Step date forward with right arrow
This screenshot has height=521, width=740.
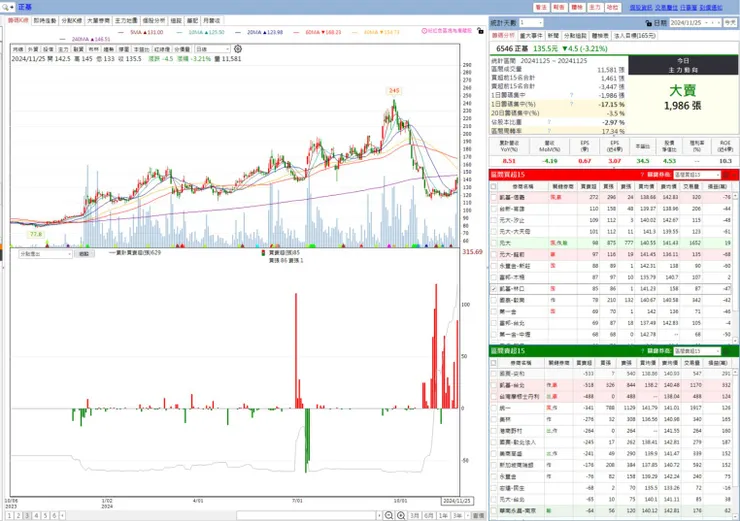click(x=718, y=23)
